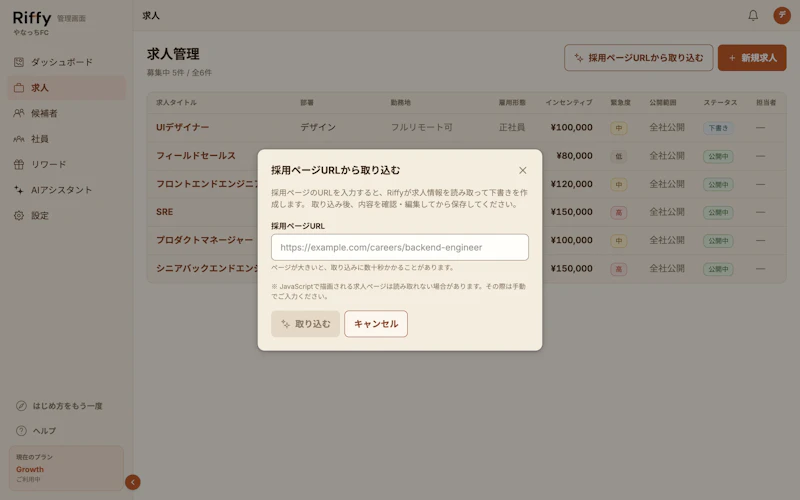Open 設定 in the sidebar
The image size is (800, 500).
[66, 215]
